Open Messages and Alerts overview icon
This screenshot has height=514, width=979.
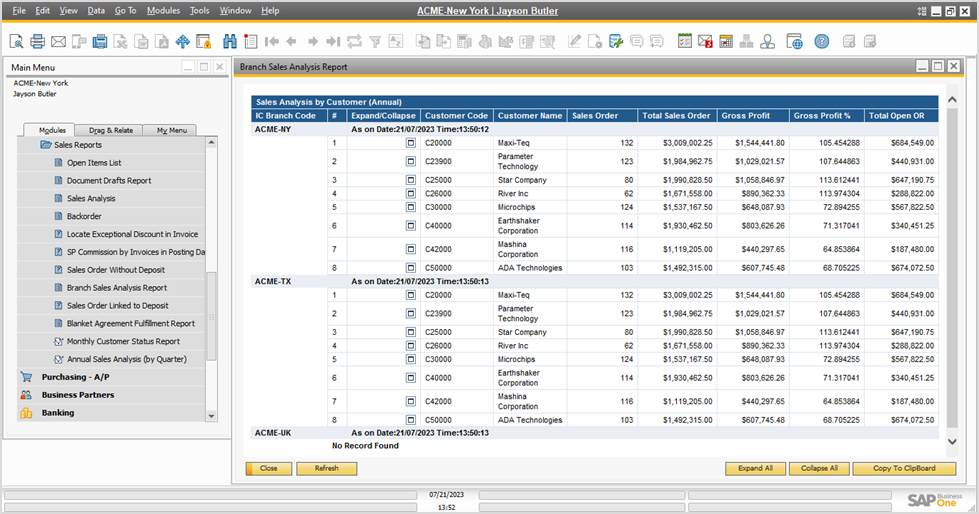click(705, 41)
